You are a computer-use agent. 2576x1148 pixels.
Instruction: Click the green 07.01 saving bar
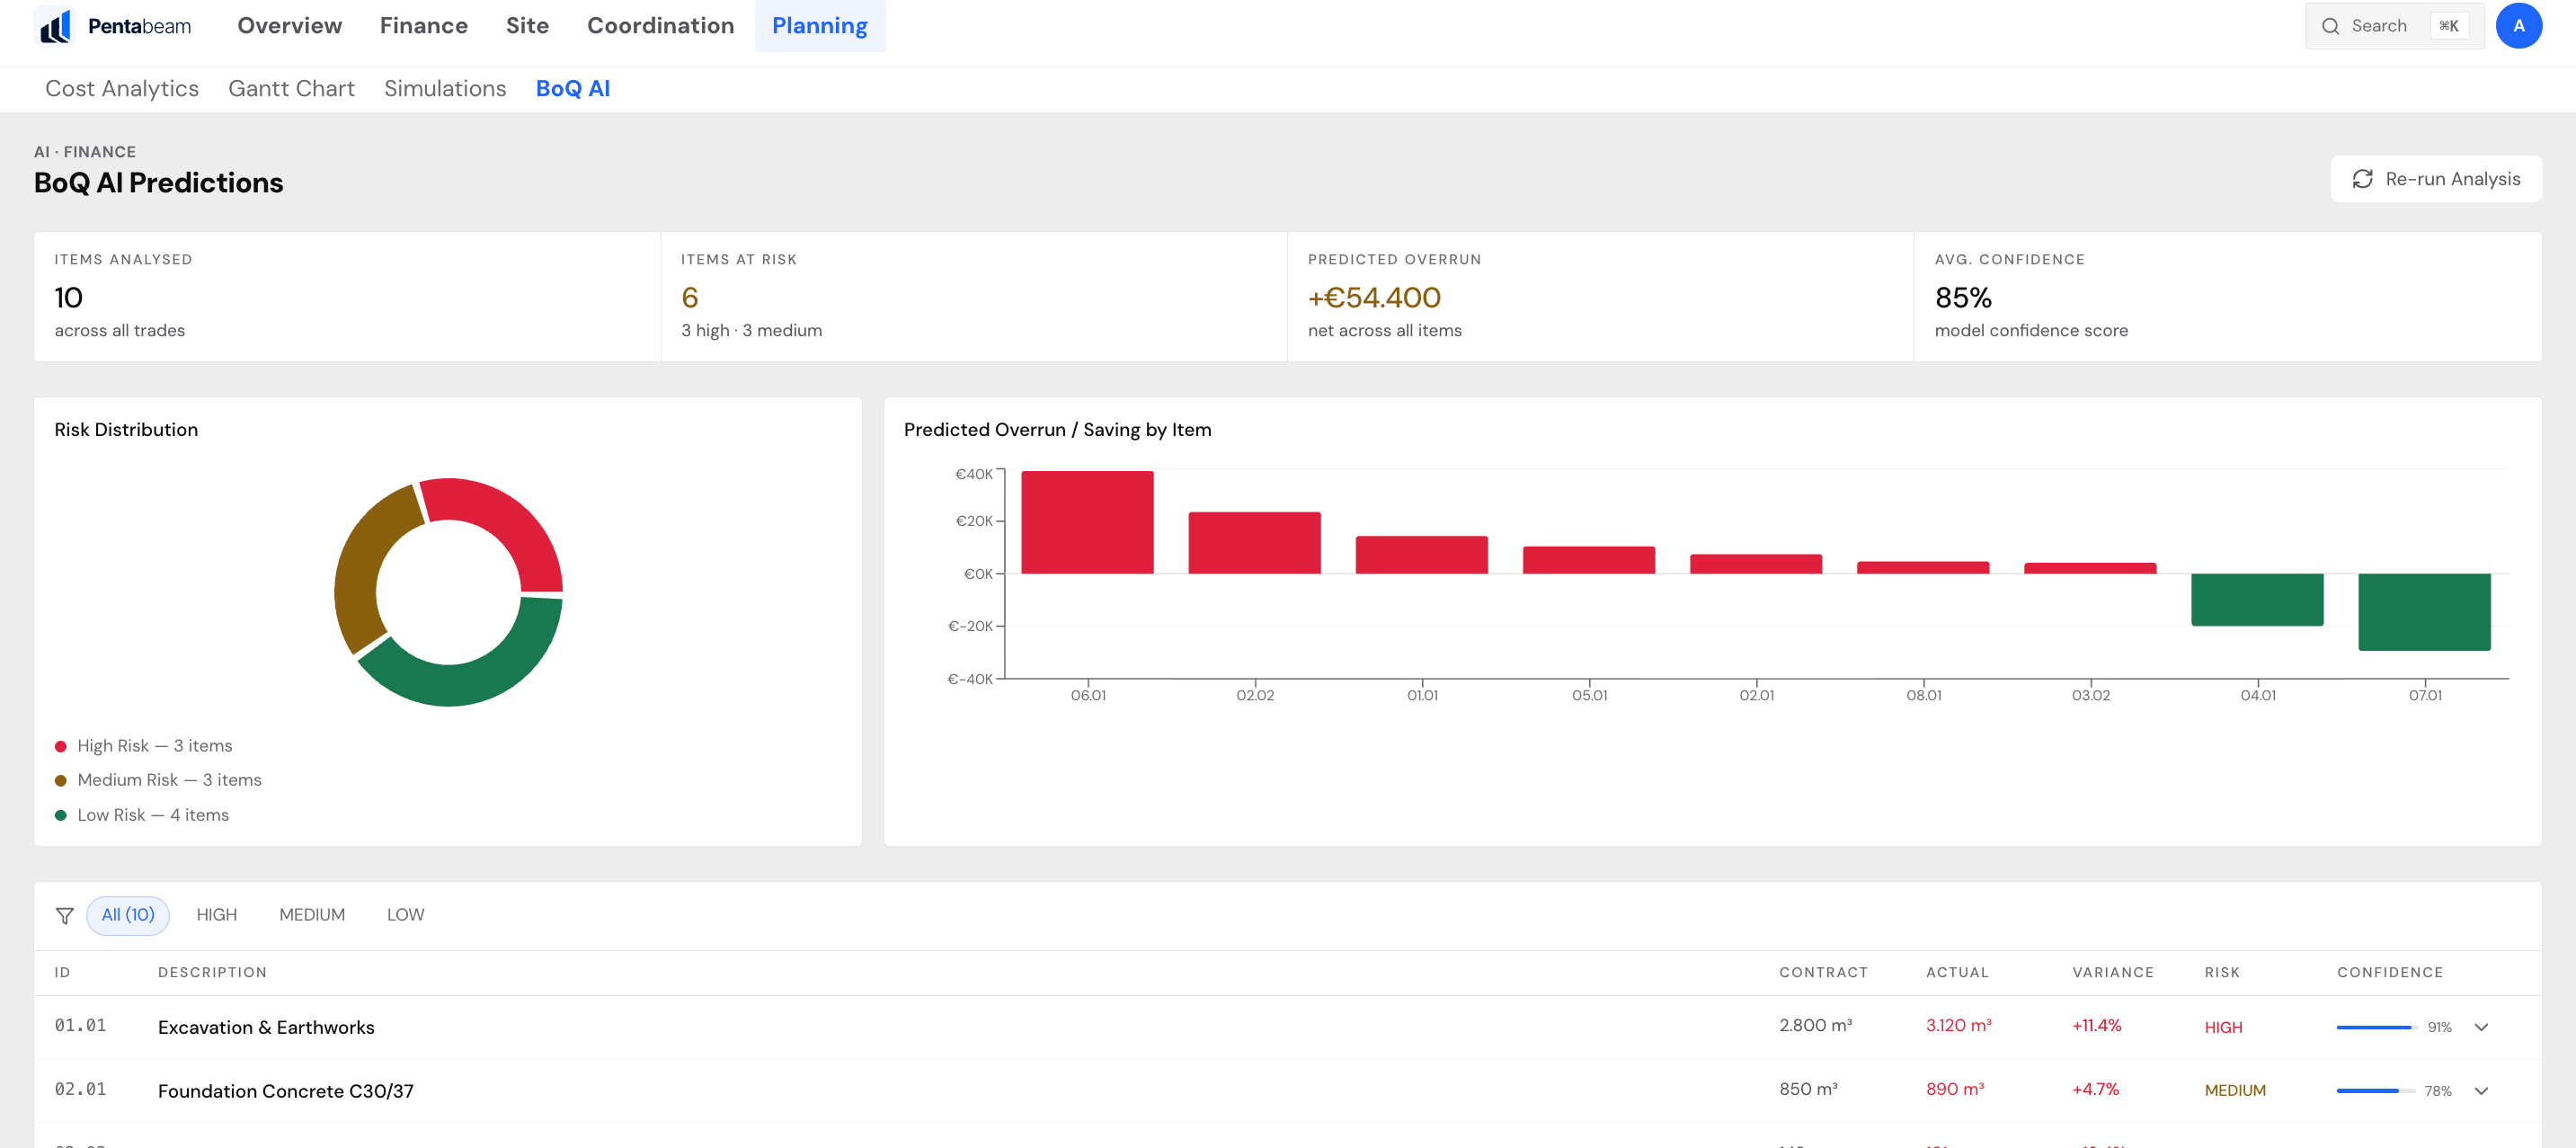click(x=2424, y=612)
